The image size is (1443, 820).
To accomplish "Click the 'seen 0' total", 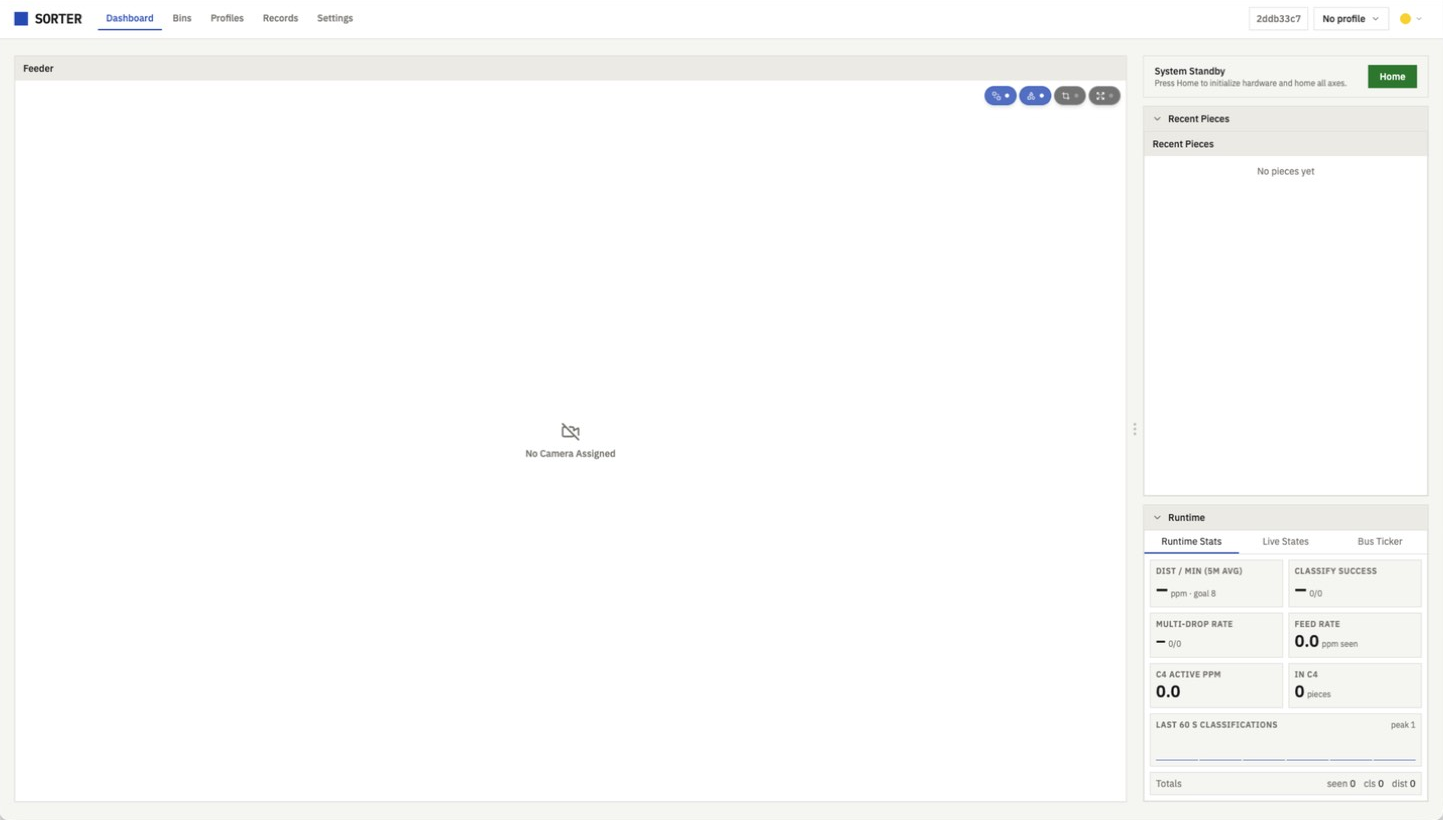I will pyautogui.click(x=1341, y=784).
